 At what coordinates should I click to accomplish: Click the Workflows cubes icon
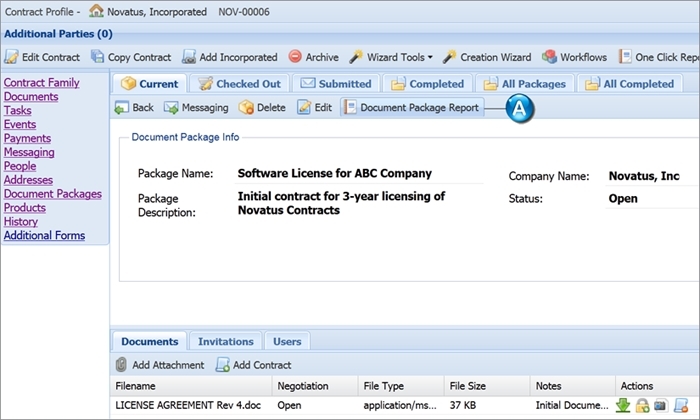tap(549, 57)
